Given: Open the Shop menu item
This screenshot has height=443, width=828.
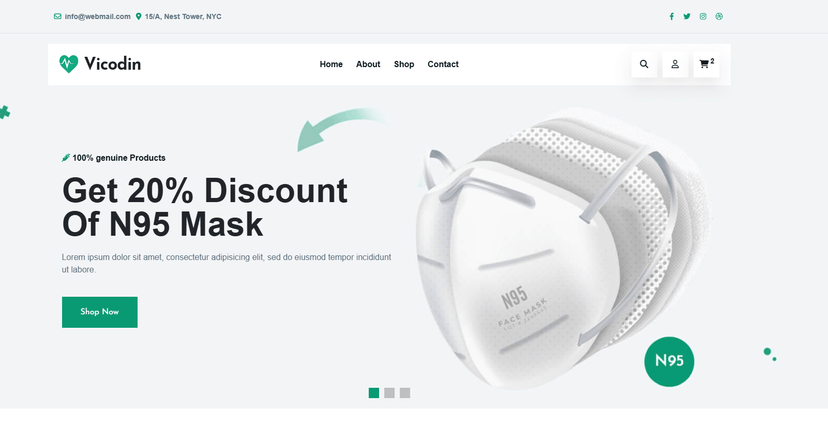Looking at the screenshot, I should [404, 64].
